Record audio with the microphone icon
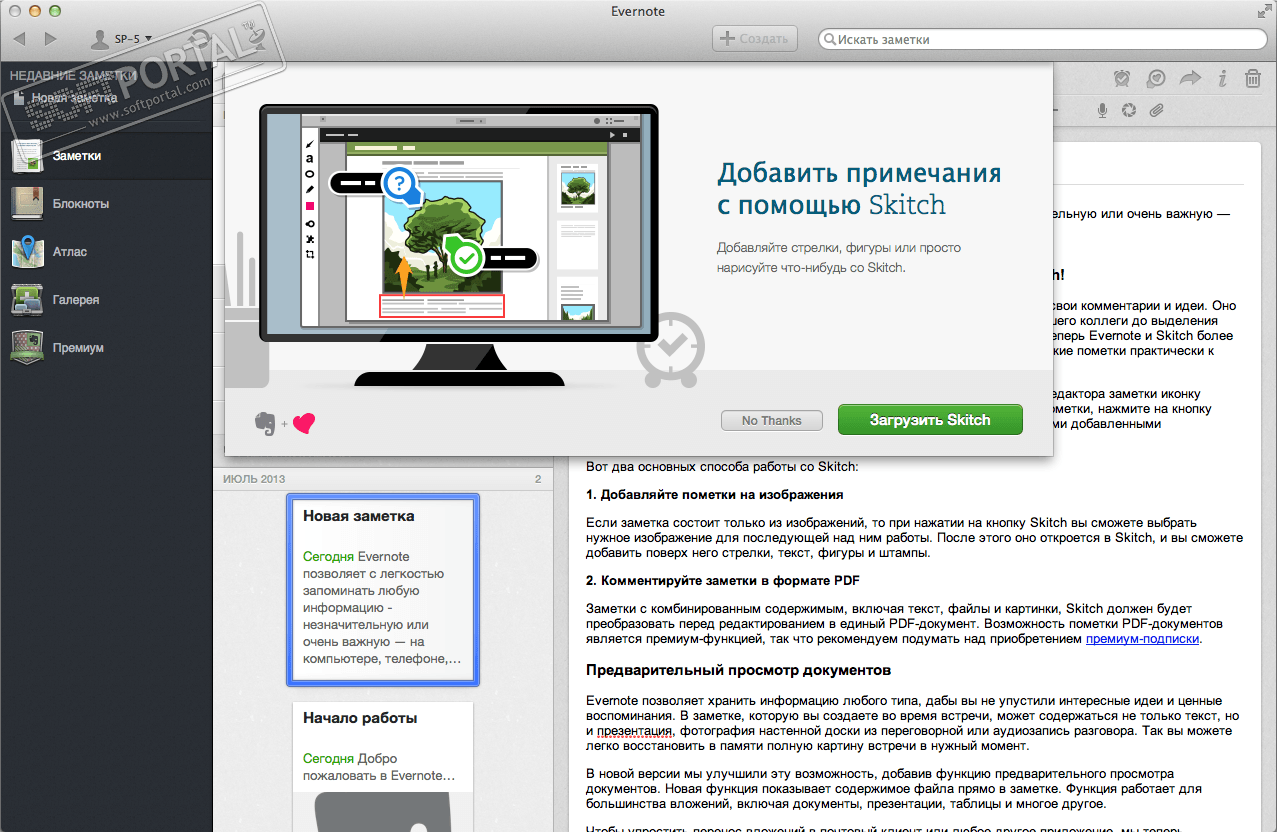This screenshot has width=1277, height=832. [x=1103, y=110]
